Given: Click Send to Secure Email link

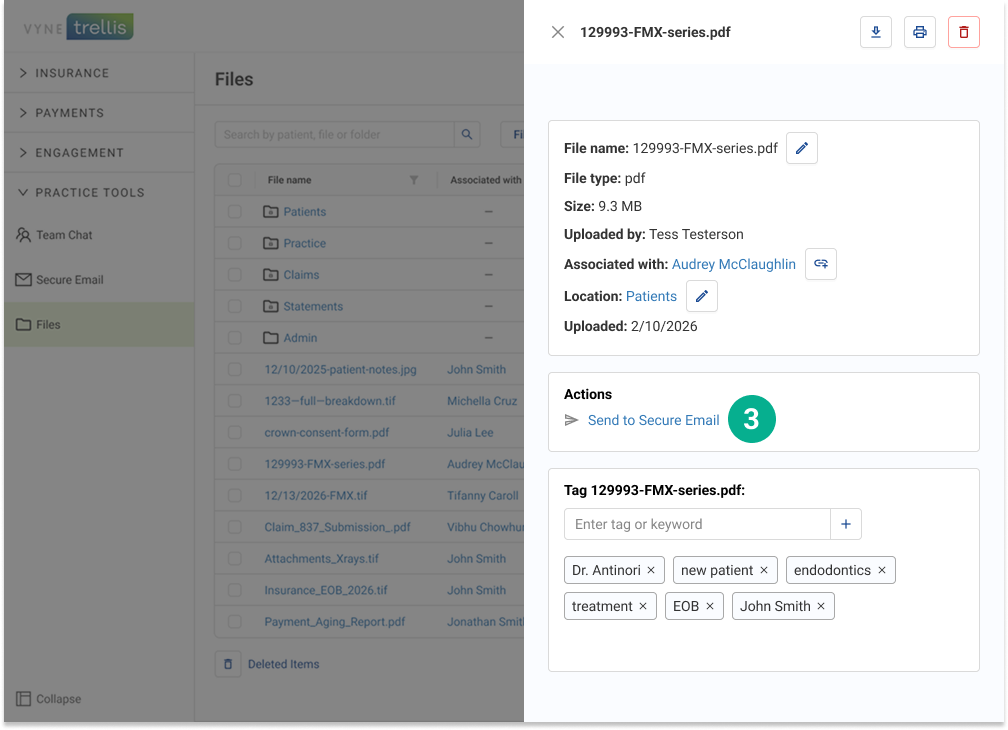Looking at the screenshot, I should 653,420.
